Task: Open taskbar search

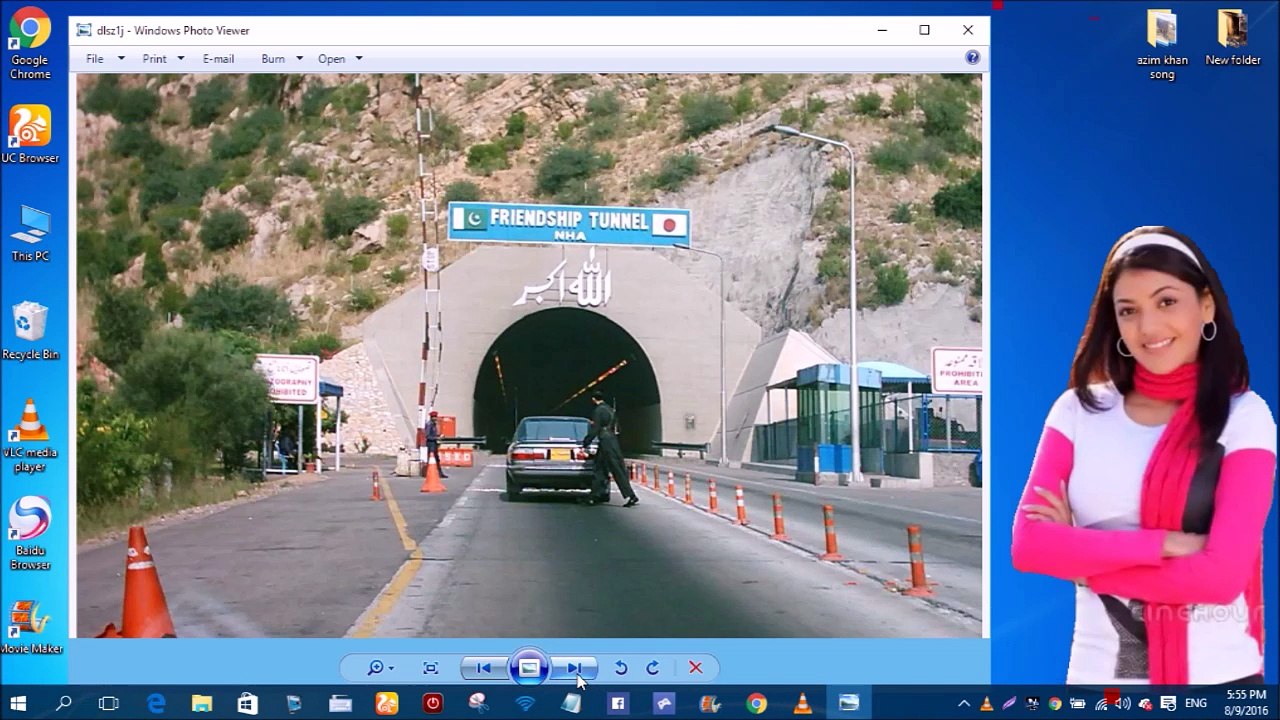Action: [x=64, y=703]
